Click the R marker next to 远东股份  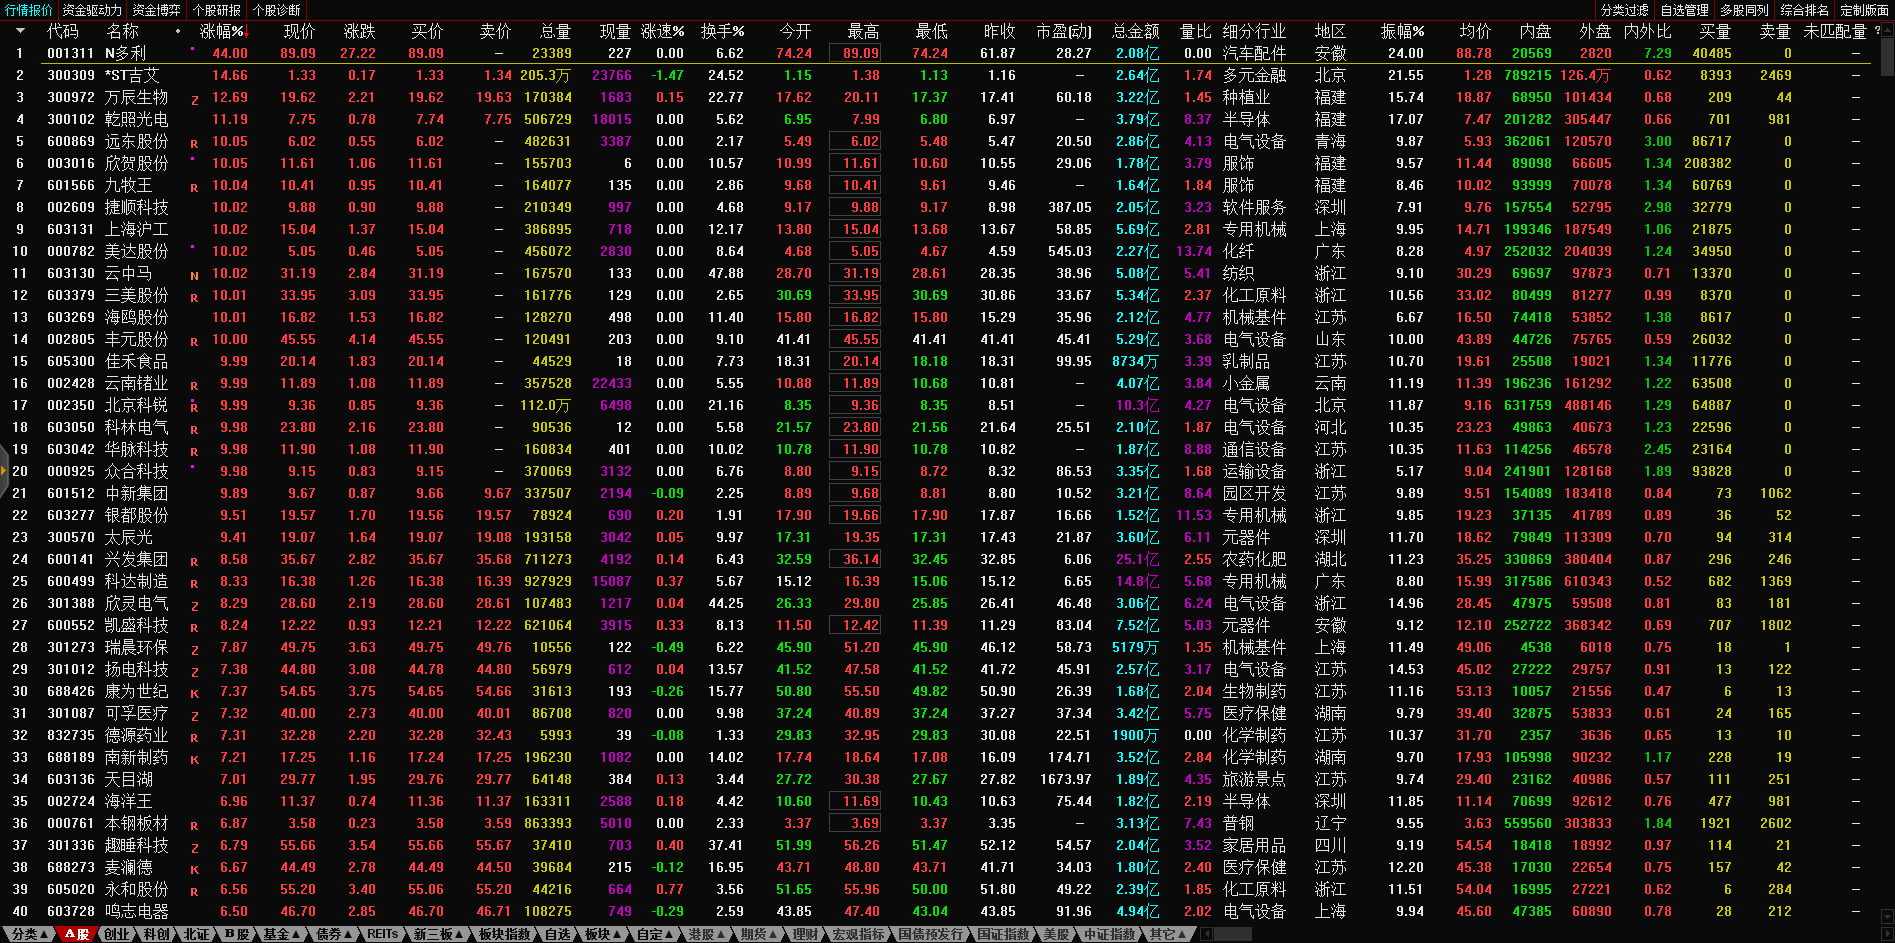[194, 143]
